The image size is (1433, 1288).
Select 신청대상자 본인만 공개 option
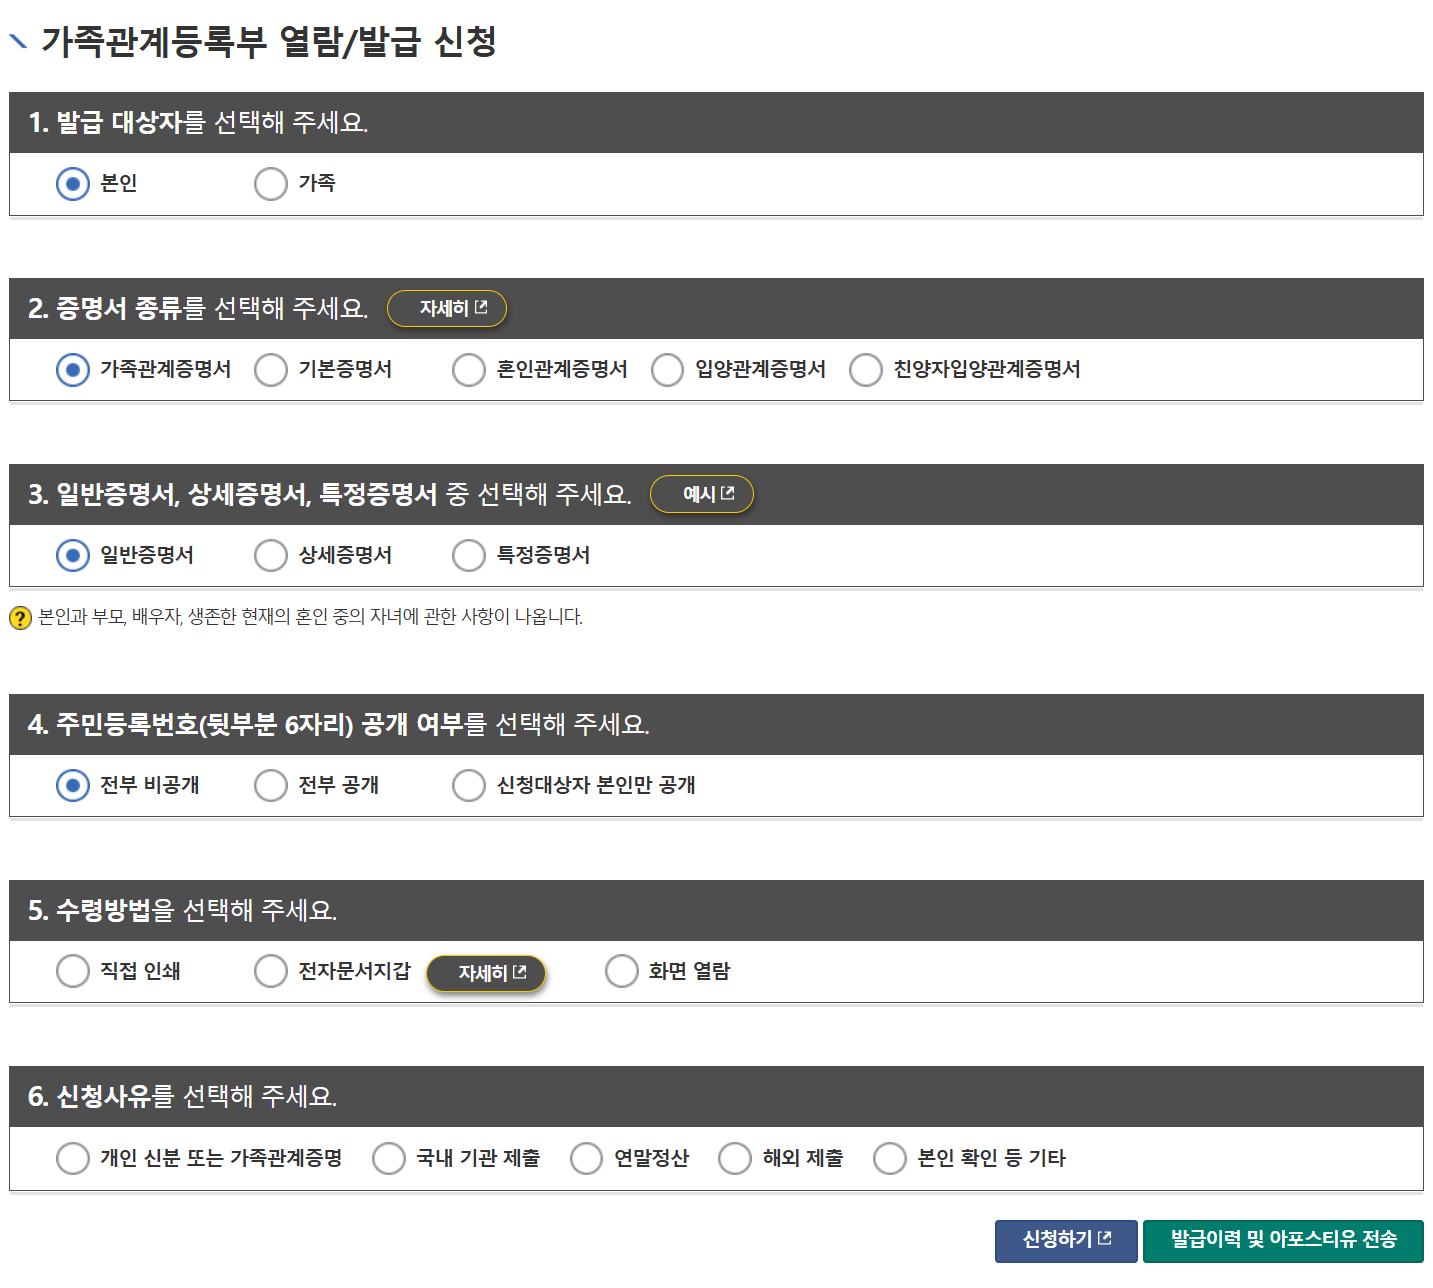(468, 785)
